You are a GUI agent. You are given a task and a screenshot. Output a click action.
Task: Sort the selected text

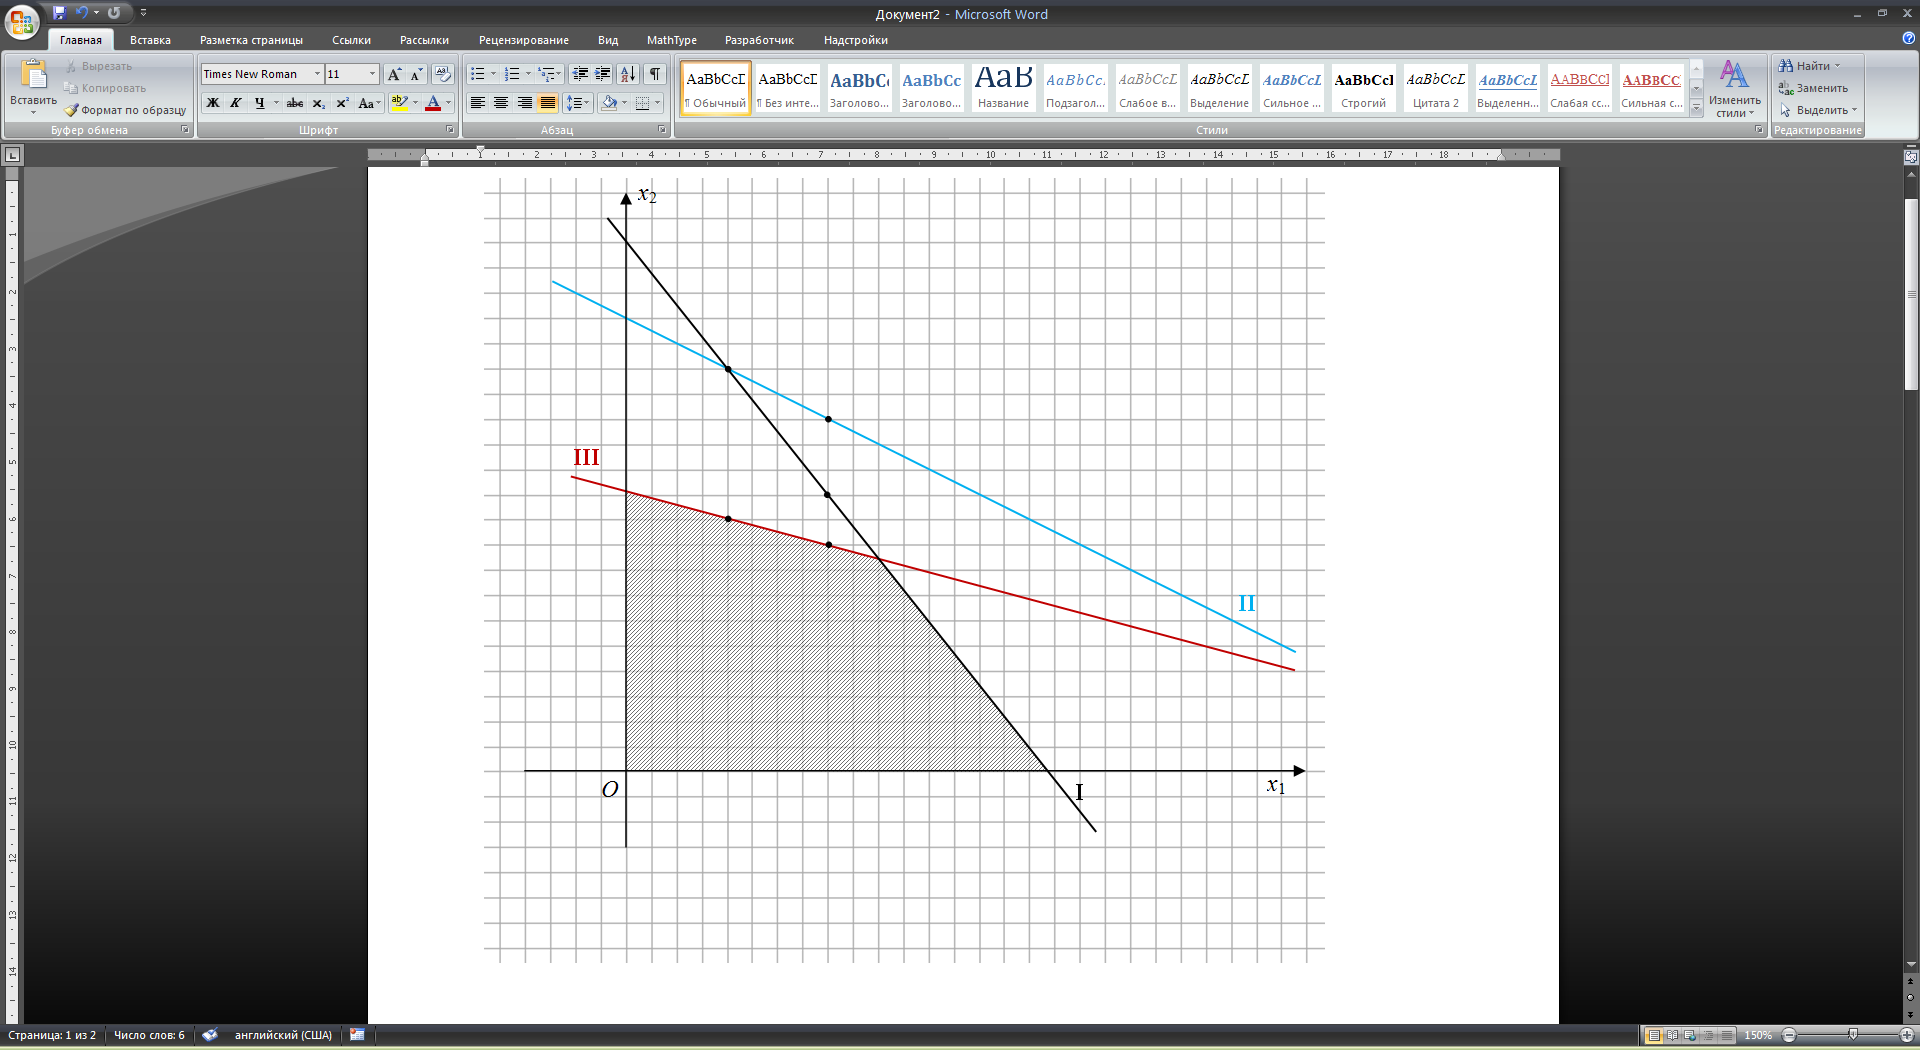tap(628, 74)
